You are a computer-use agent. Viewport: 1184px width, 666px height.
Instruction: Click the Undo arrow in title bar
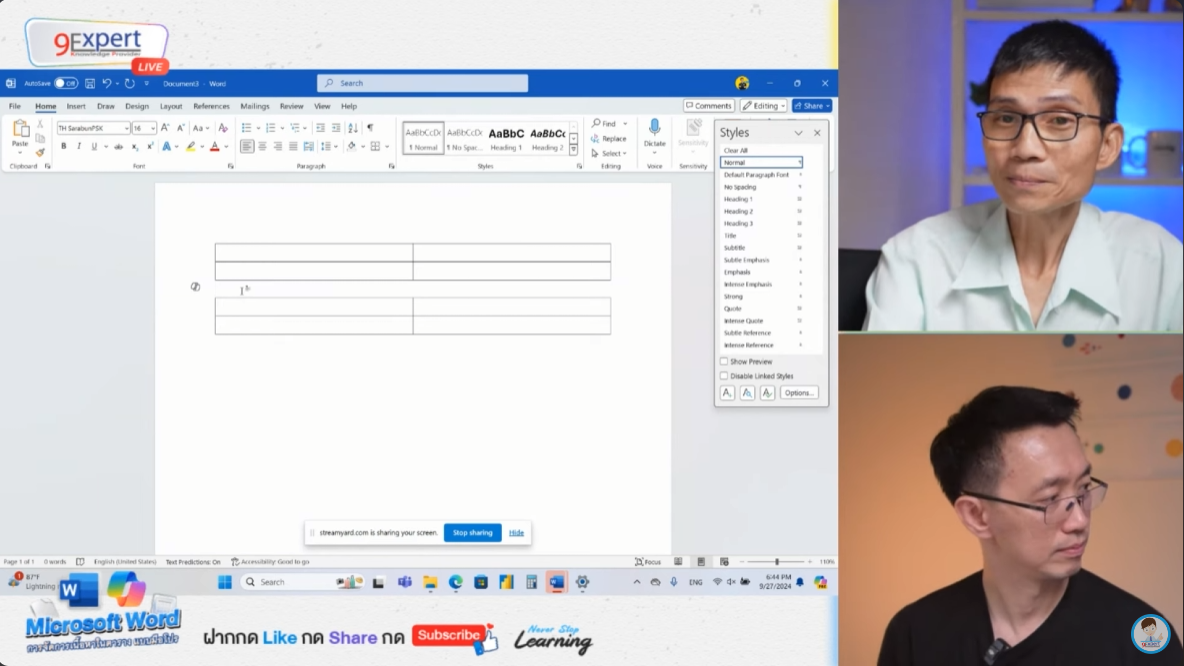[106, 84]
